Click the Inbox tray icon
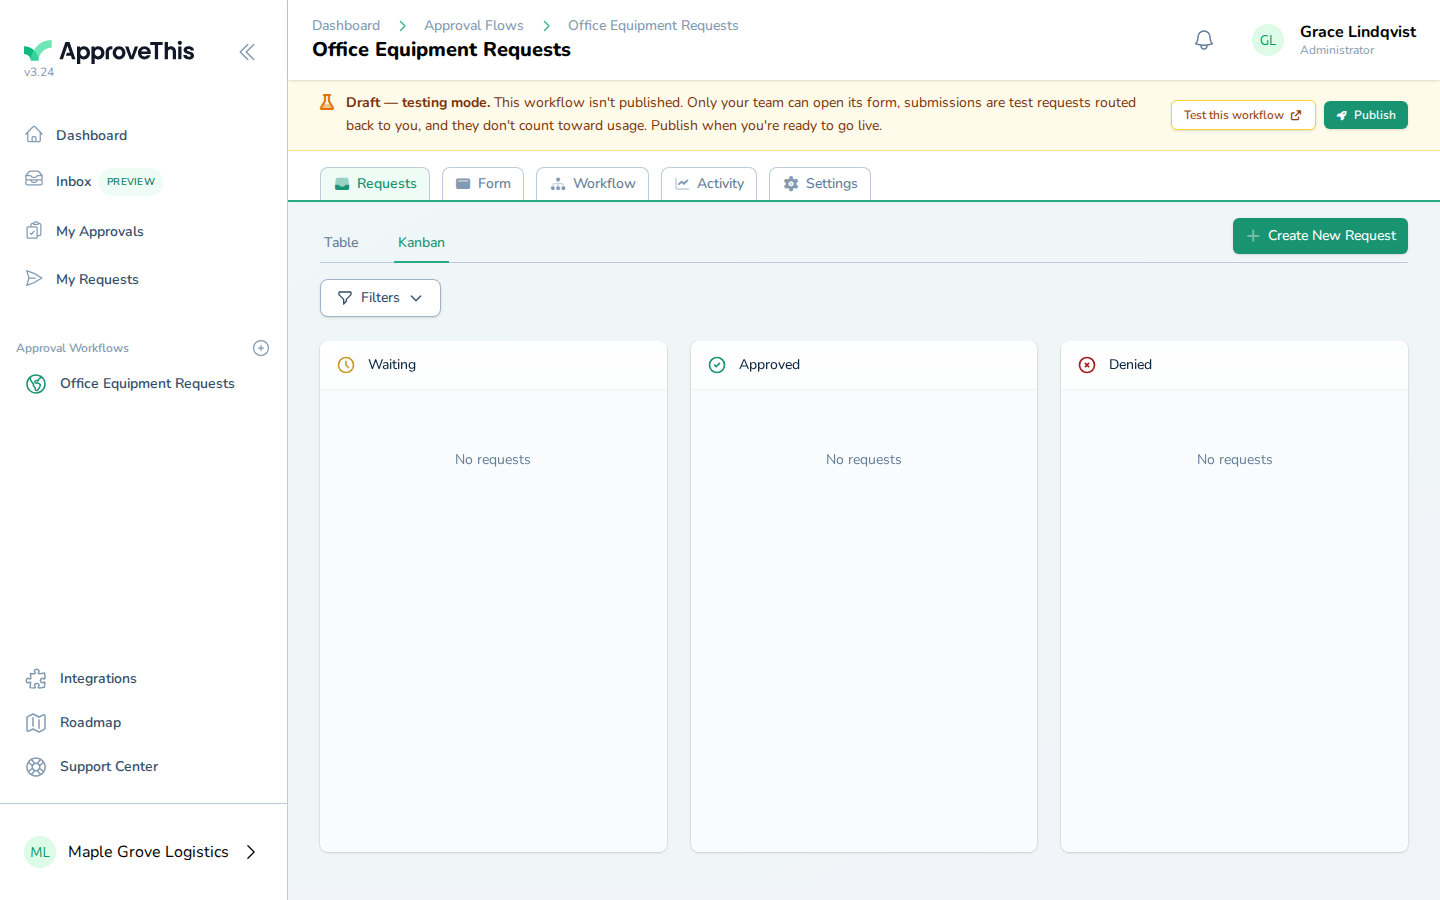Viewport: 1440px width, 900px height. pyautogui.click(x=34, y=180)
